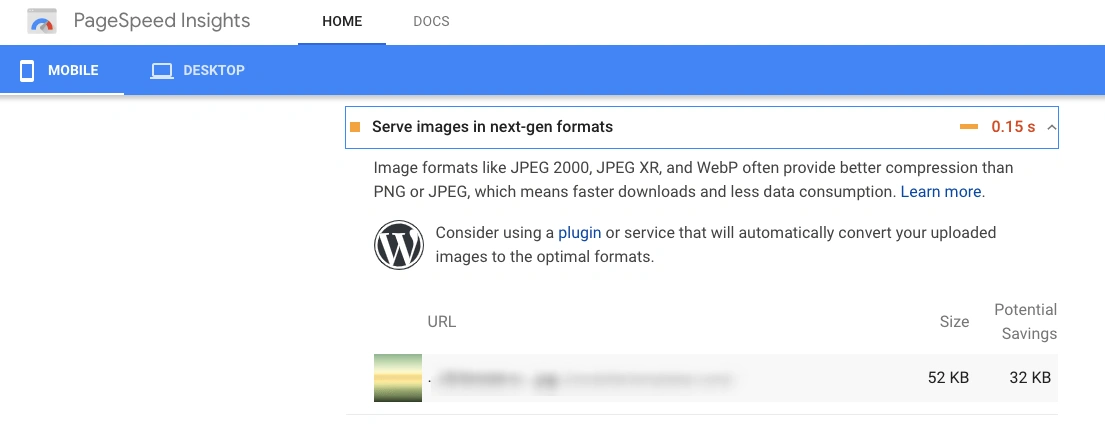This screenshot has height=424, width=1105.
Task: Switch to the MOBILE results tab label
Action: tap(73, 71)
